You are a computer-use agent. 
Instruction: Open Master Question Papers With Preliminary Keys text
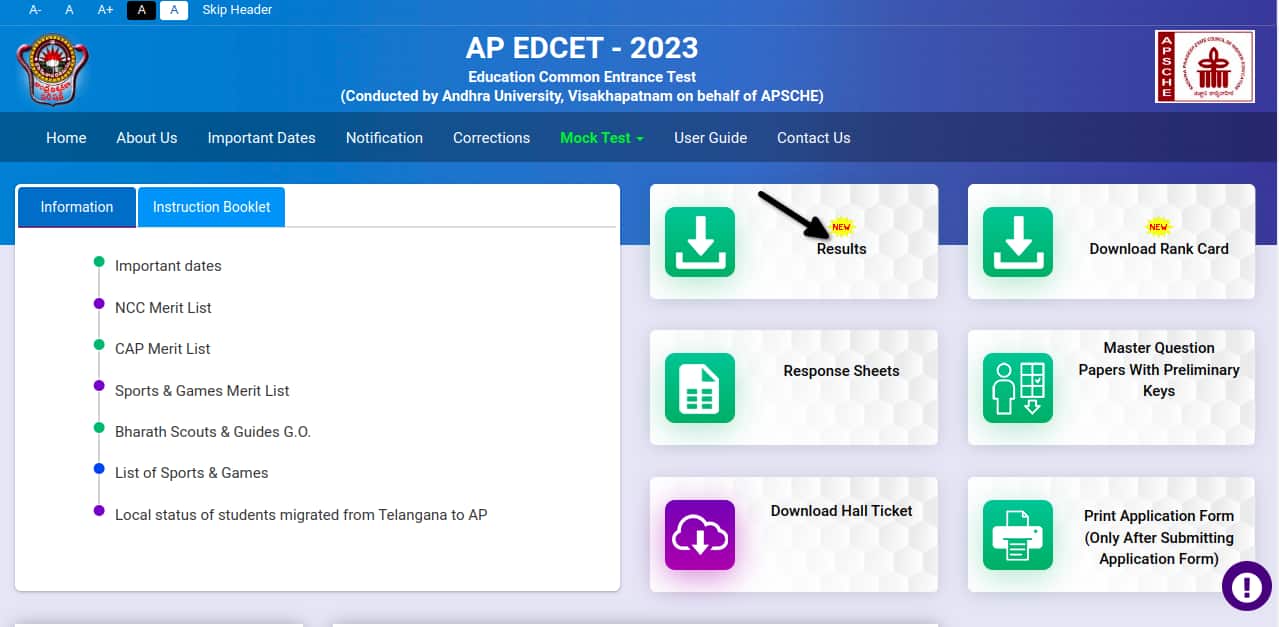(1159, 369)
